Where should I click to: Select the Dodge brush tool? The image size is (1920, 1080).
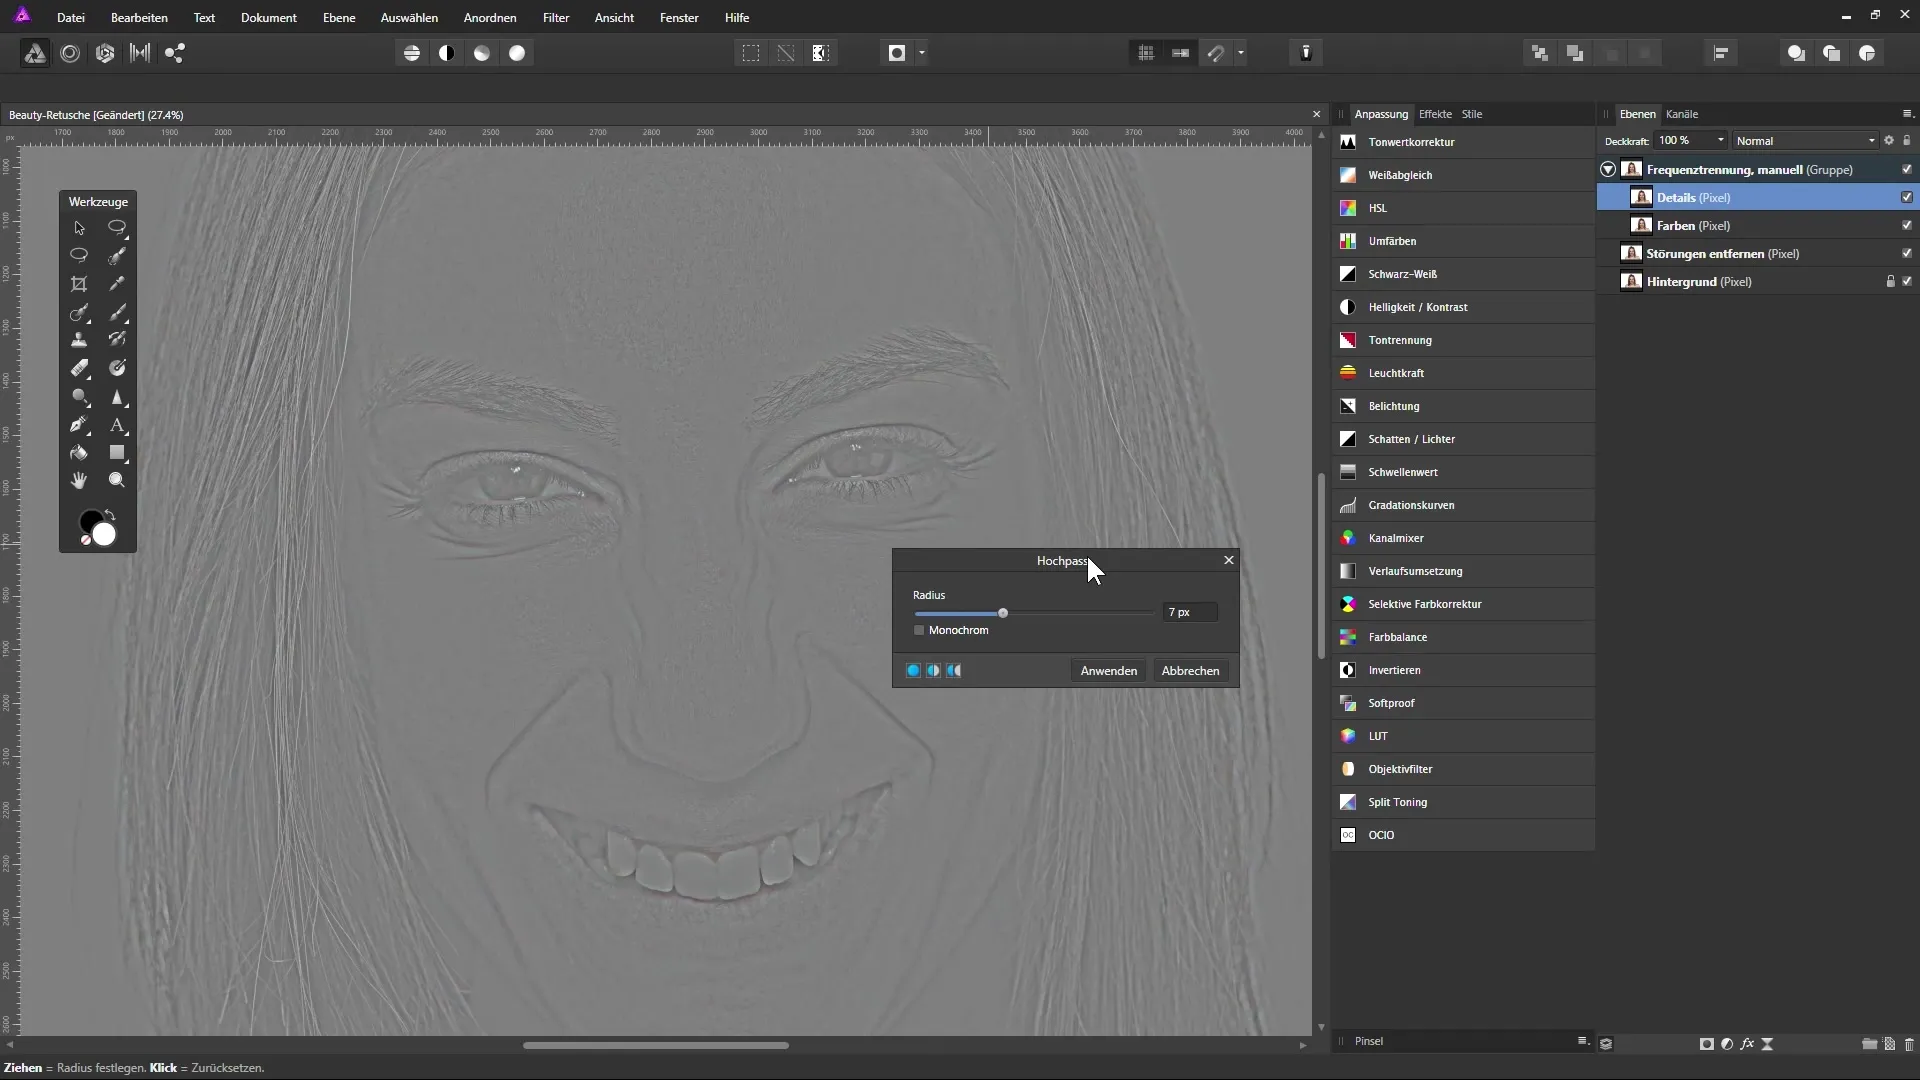pos(79,397)
